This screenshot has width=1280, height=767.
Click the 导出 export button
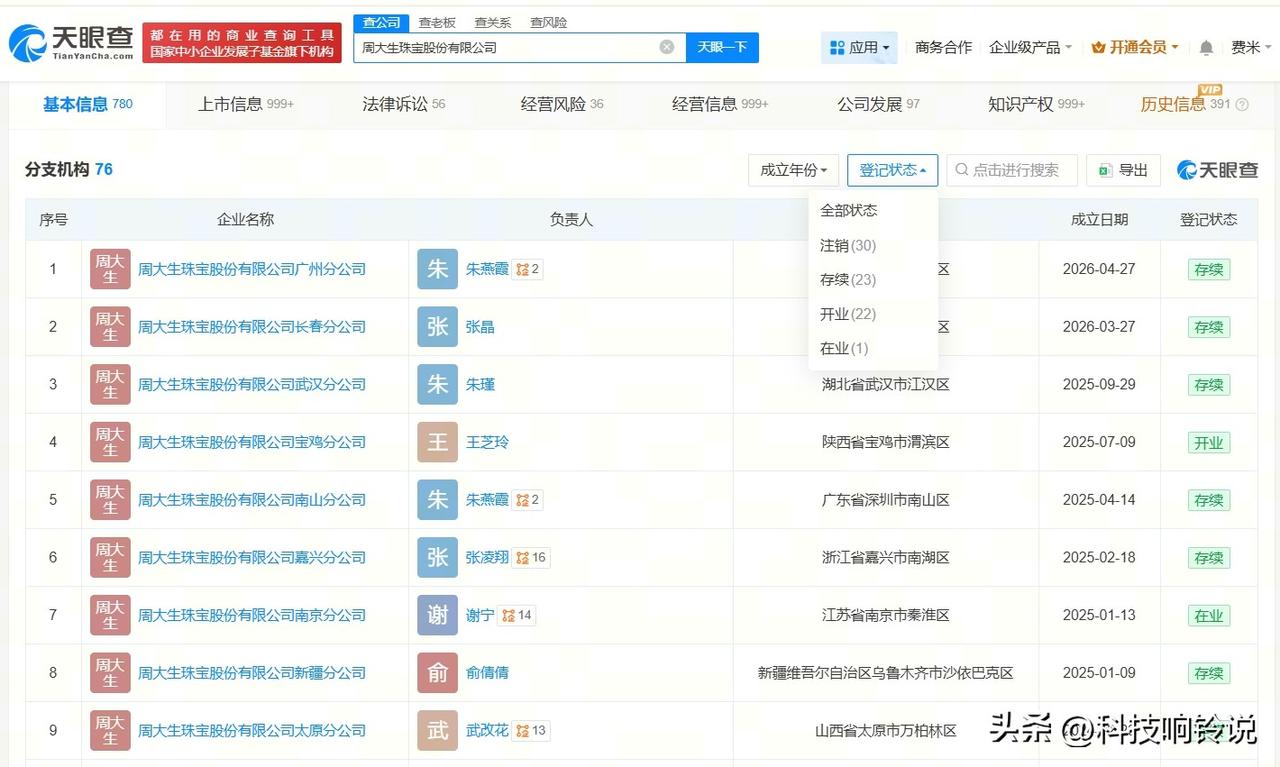(1123, 170)
